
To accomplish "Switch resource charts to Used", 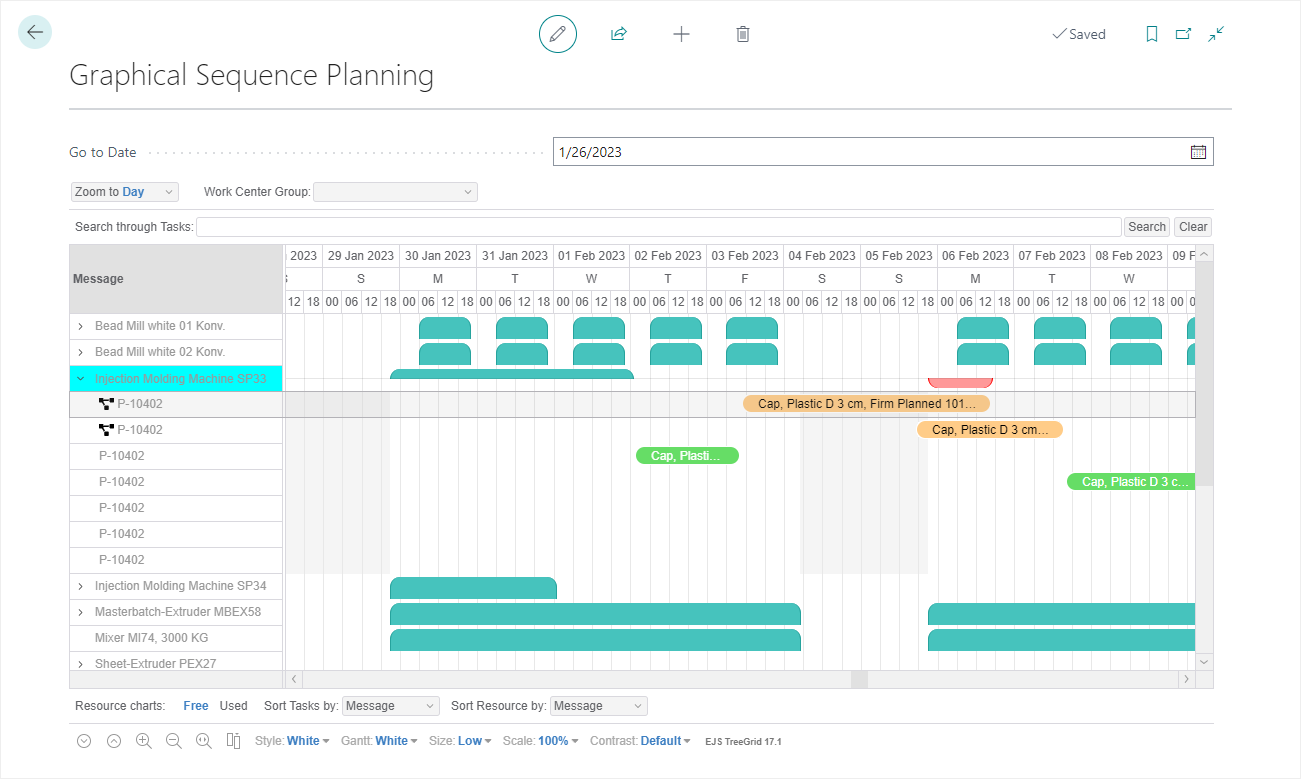I will pyautogui.click(x=233, y=705).
